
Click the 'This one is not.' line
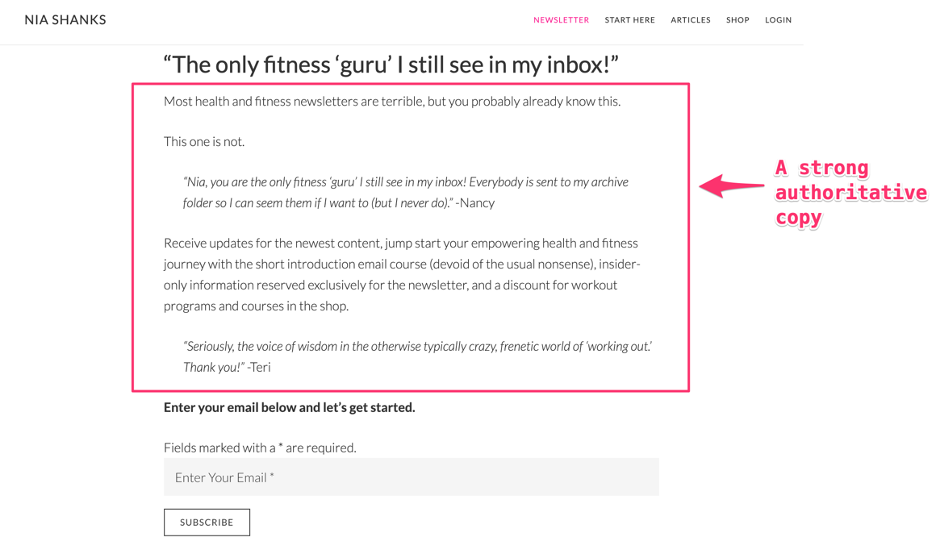point(204,141)
